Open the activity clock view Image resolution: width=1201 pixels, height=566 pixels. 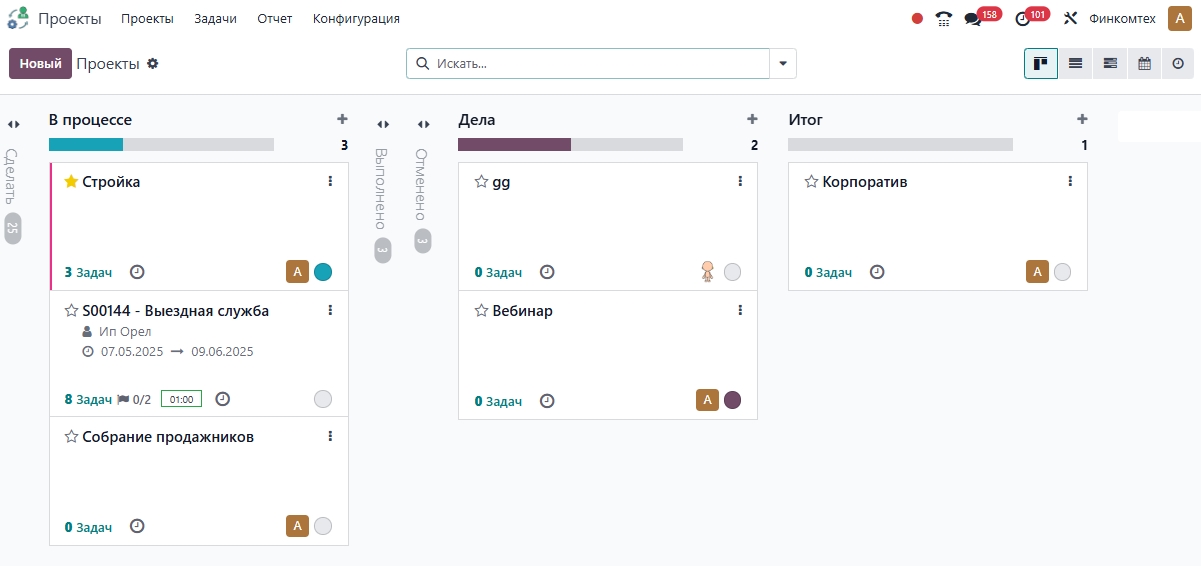(1178, 63)
